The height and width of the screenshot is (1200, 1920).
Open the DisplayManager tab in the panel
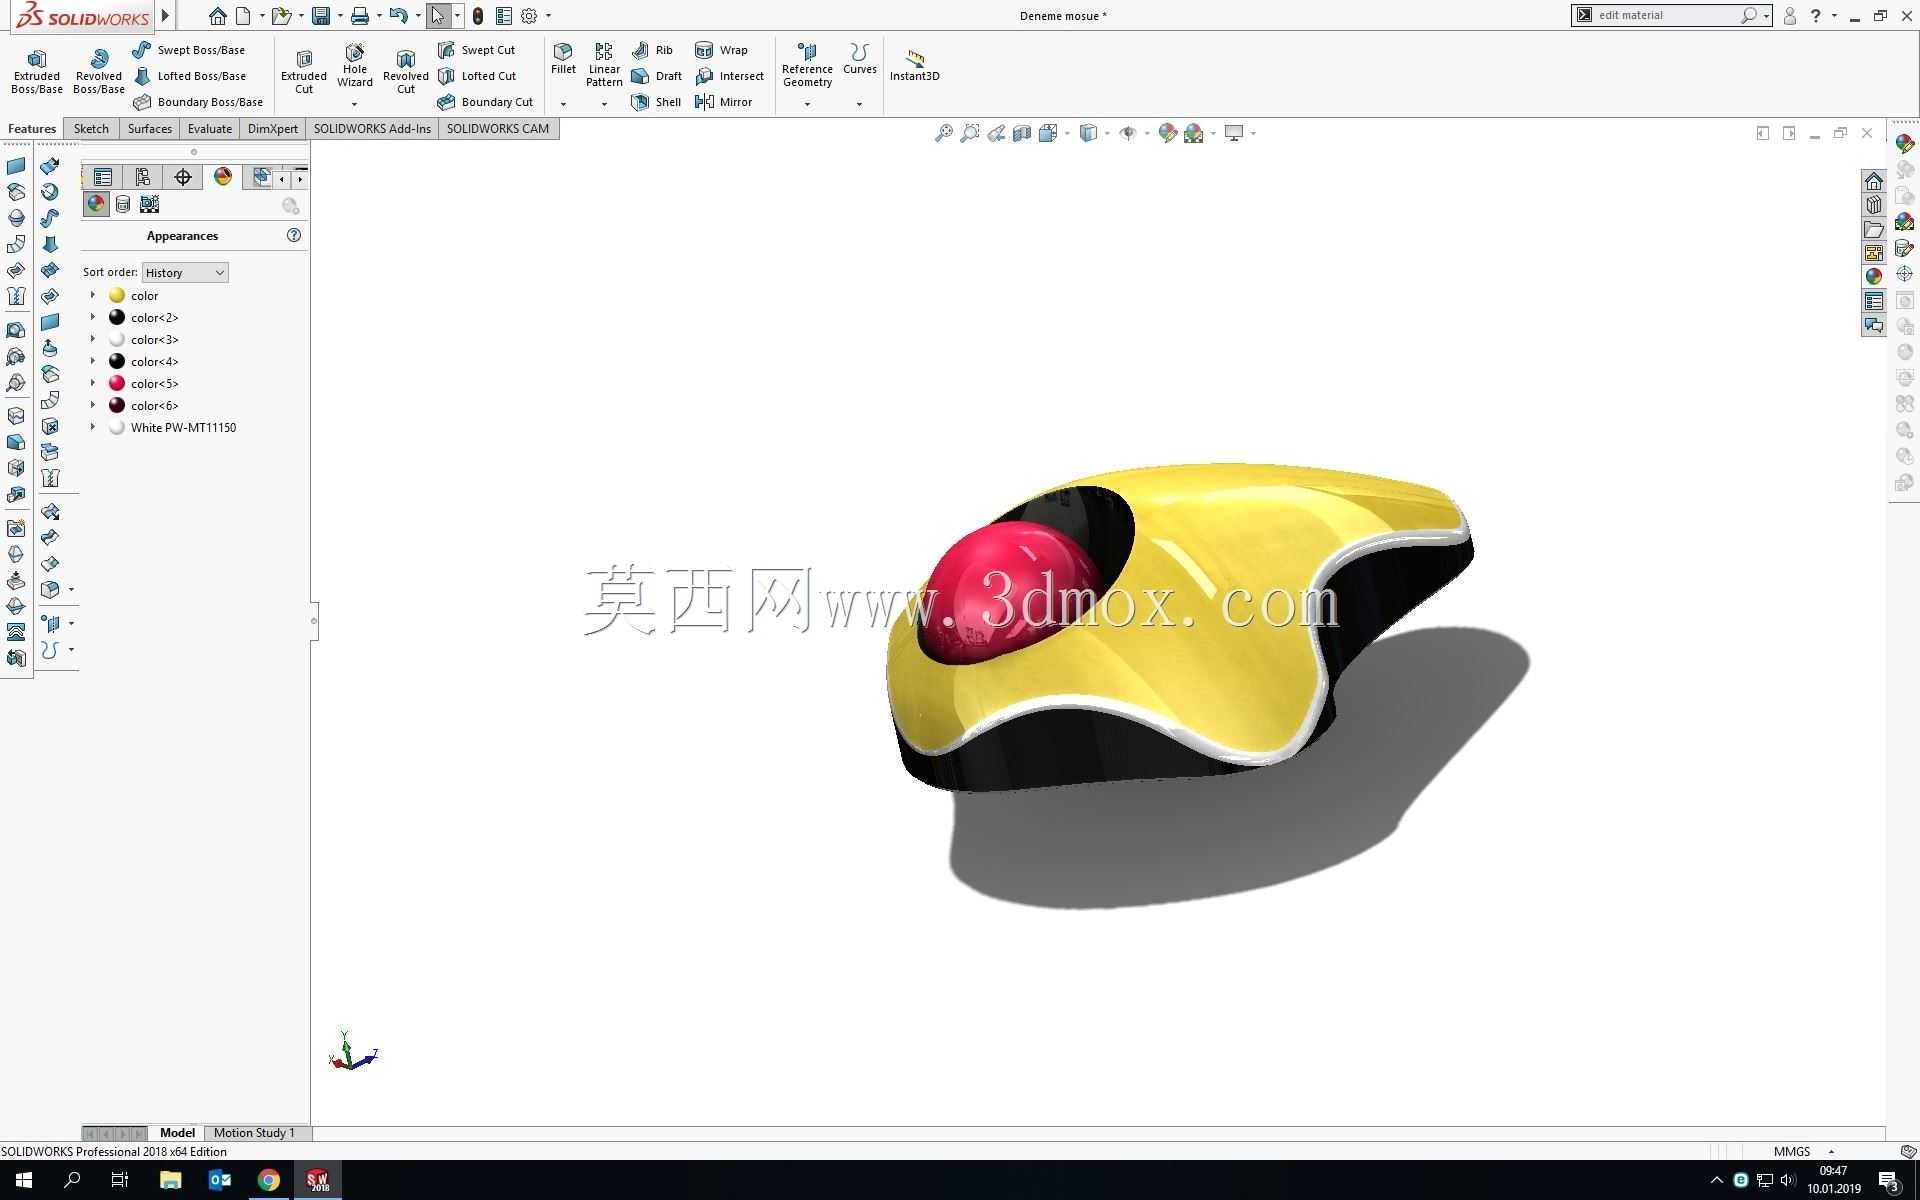point(223,177)
